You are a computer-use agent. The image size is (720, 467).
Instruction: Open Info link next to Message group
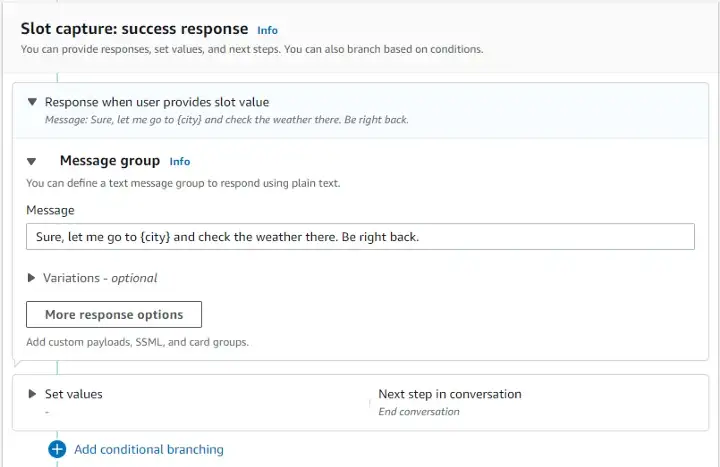click(x=179, y=161)
